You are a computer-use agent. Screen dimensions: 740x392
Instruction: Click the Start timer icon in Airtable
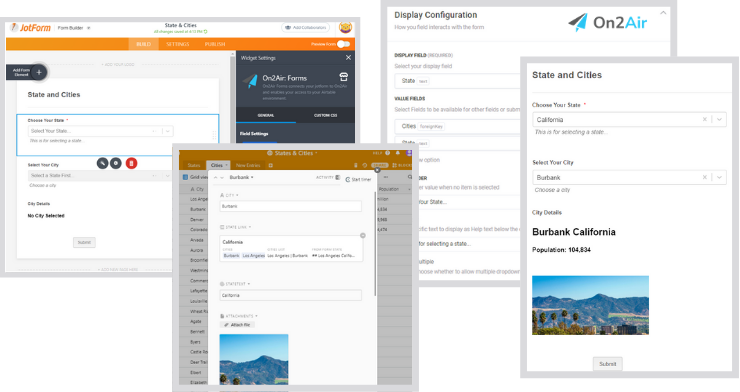tap(348, 179)
